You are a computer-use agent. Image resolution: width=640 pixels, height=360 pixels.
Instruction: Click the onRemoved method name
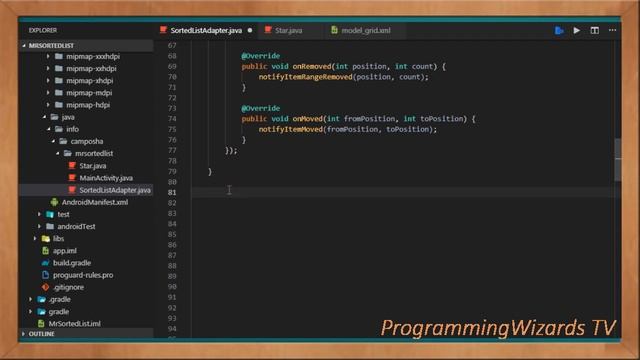(x=312, y=67)
